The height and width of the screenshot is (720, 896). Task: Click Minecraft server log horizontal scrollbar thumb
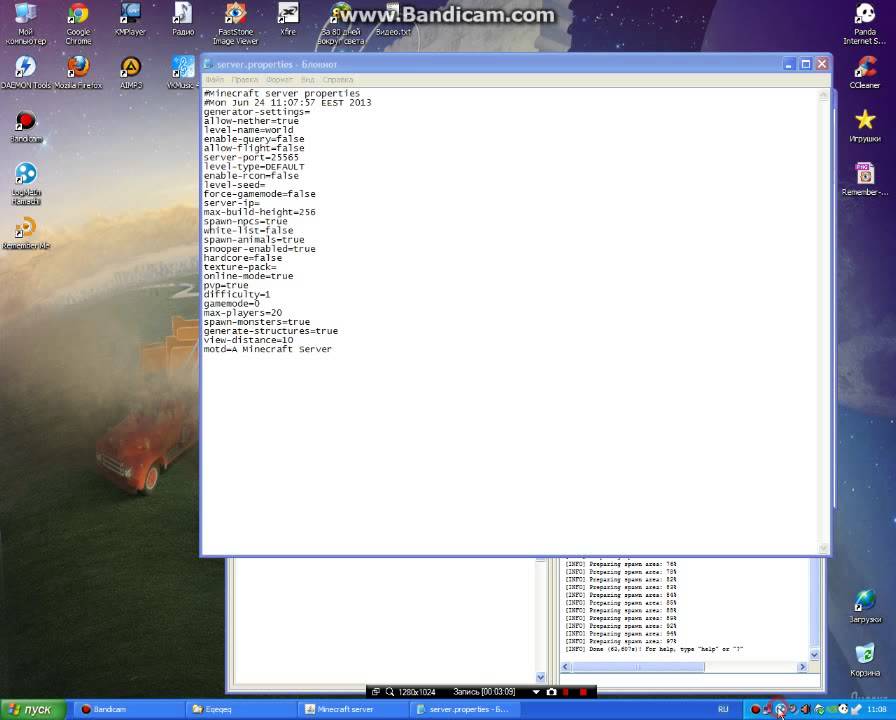coord(638,667)
